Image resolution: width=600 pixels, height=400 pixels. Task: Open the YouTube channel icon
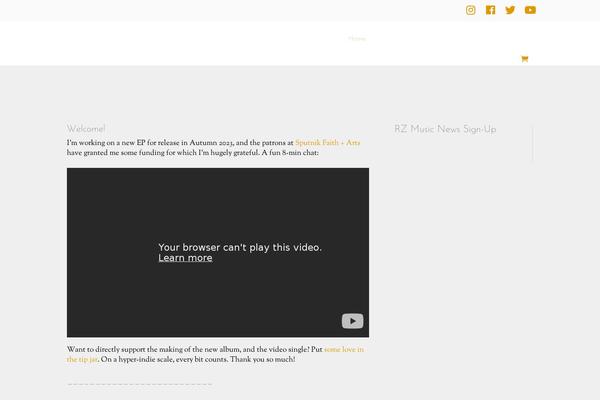coord(530,10)
